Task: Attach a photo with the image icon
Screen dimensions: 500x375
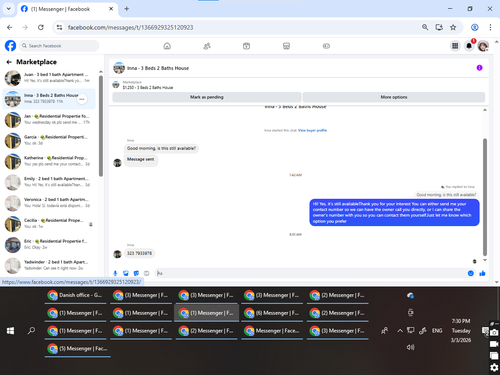Action: tap(126, 273)
